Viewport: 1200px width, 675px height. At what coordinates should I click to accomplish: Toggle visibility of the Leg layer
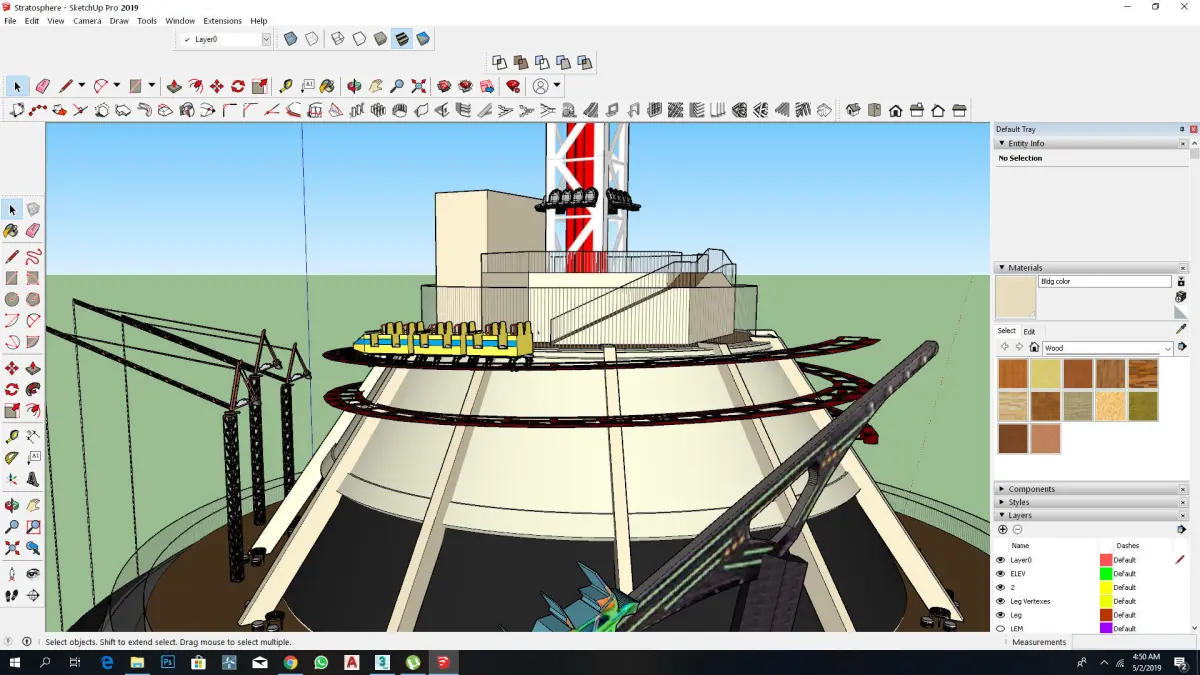(1000, 615)
